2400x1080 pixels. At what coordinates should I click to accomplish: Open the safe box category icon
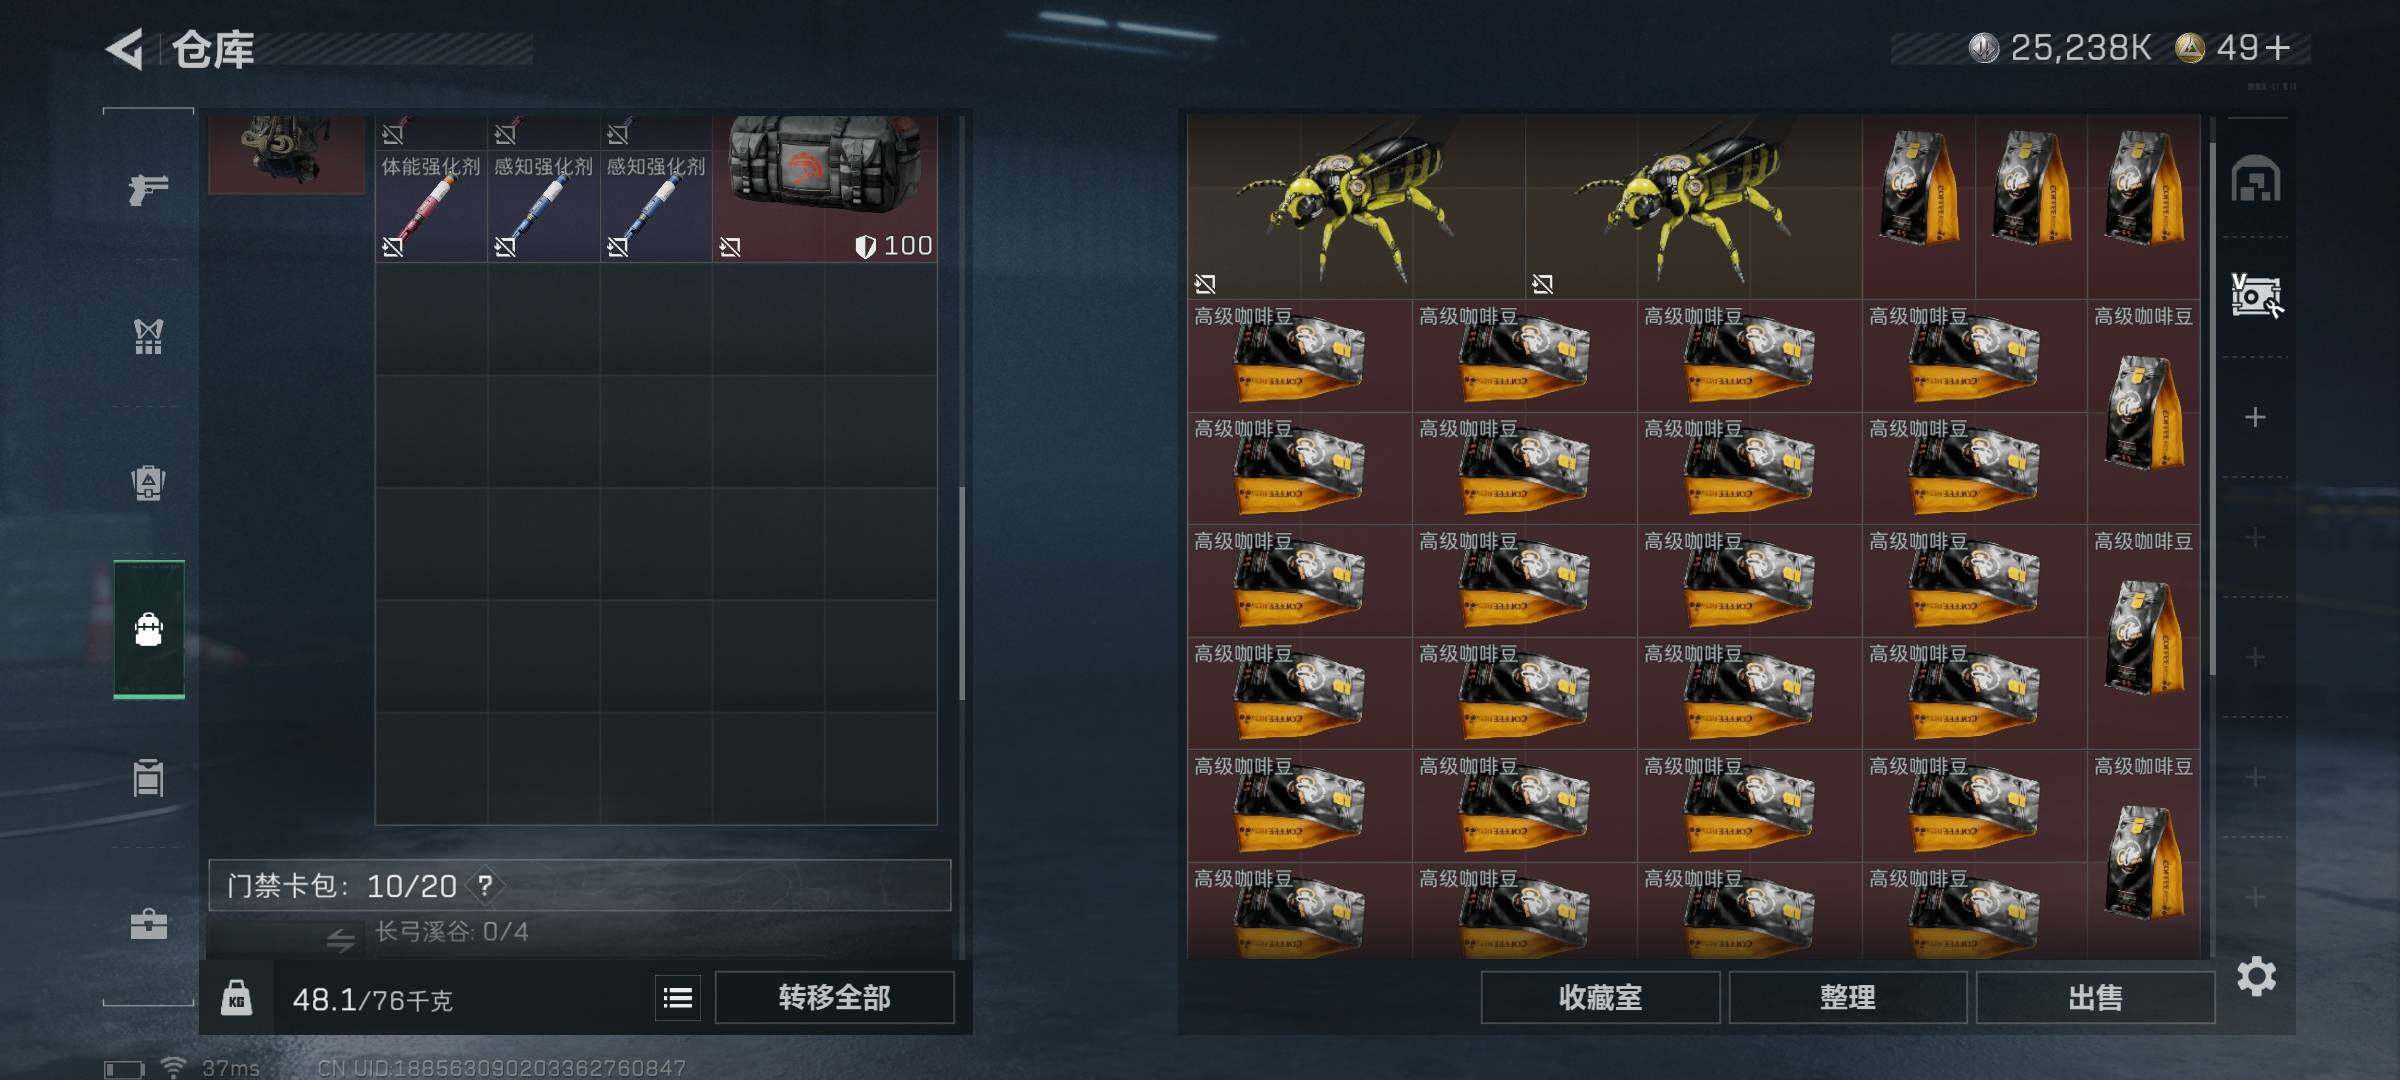coord(148,778)
